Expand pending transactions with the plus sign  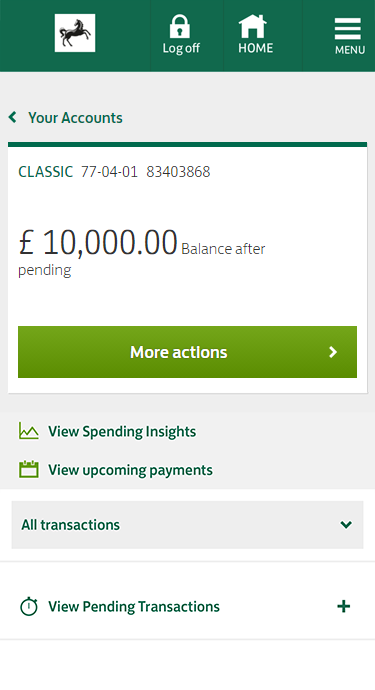[344, 606]
